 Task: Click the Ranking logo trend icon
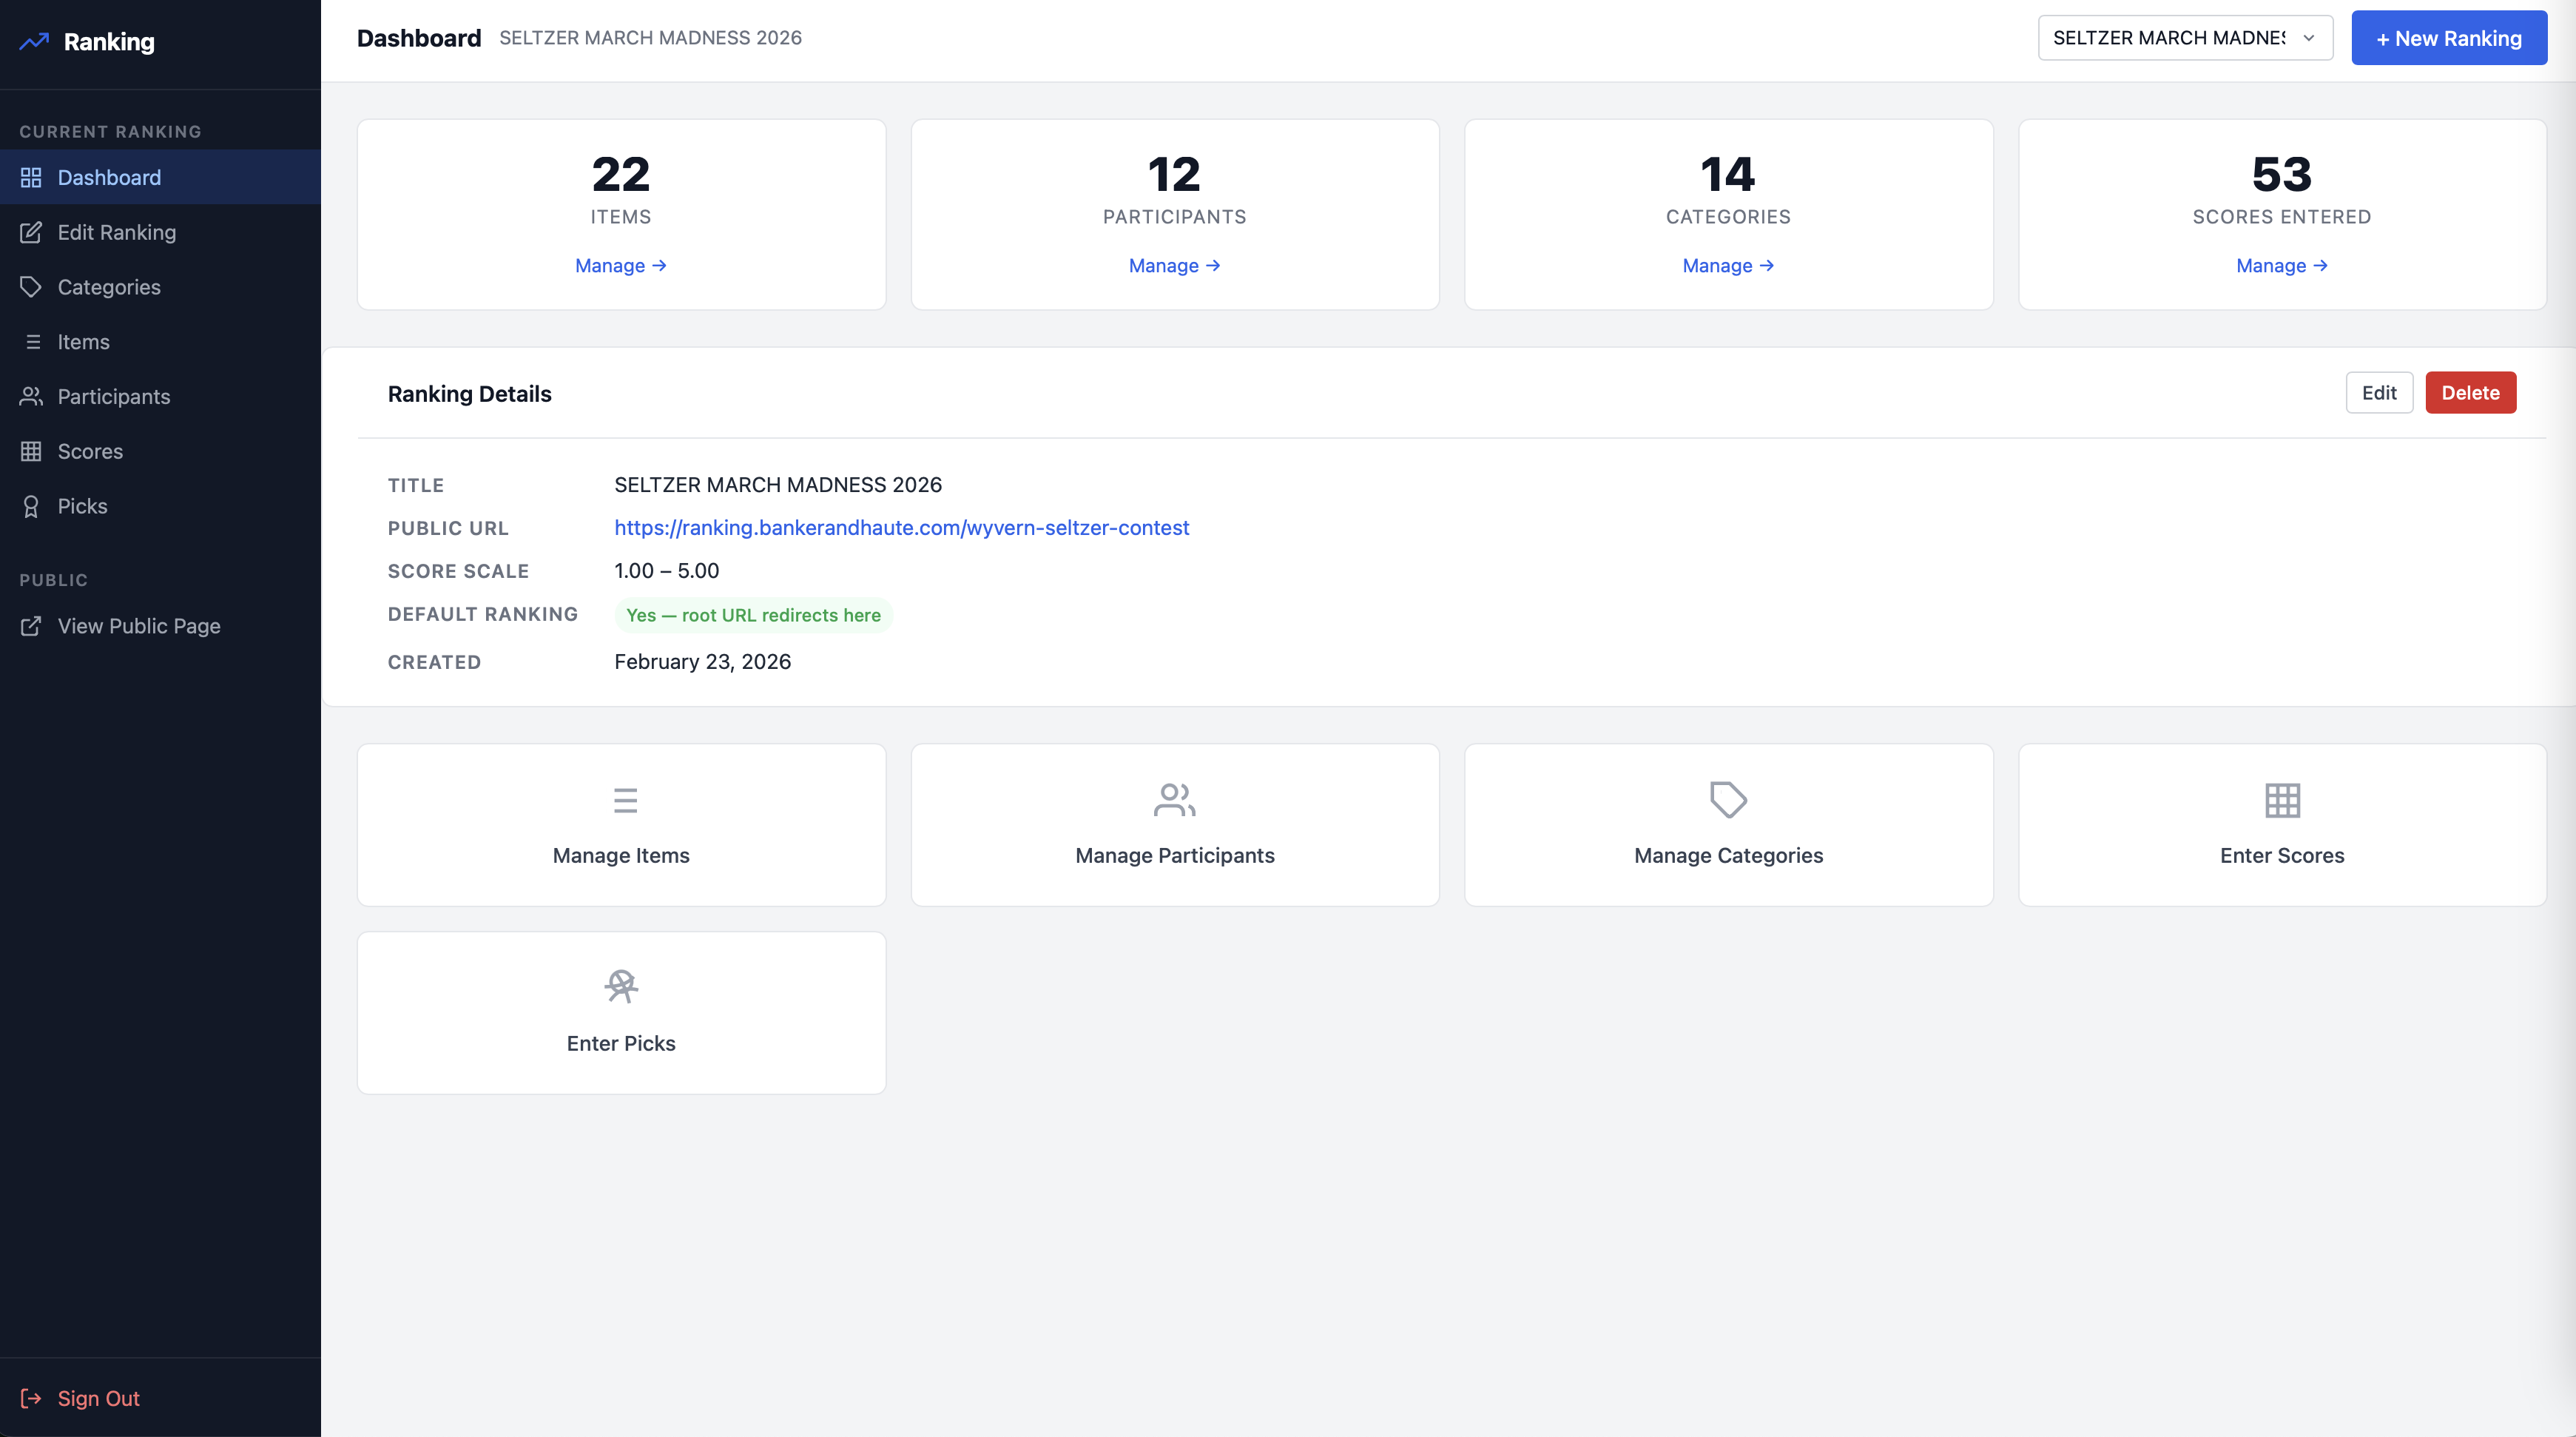33,42
